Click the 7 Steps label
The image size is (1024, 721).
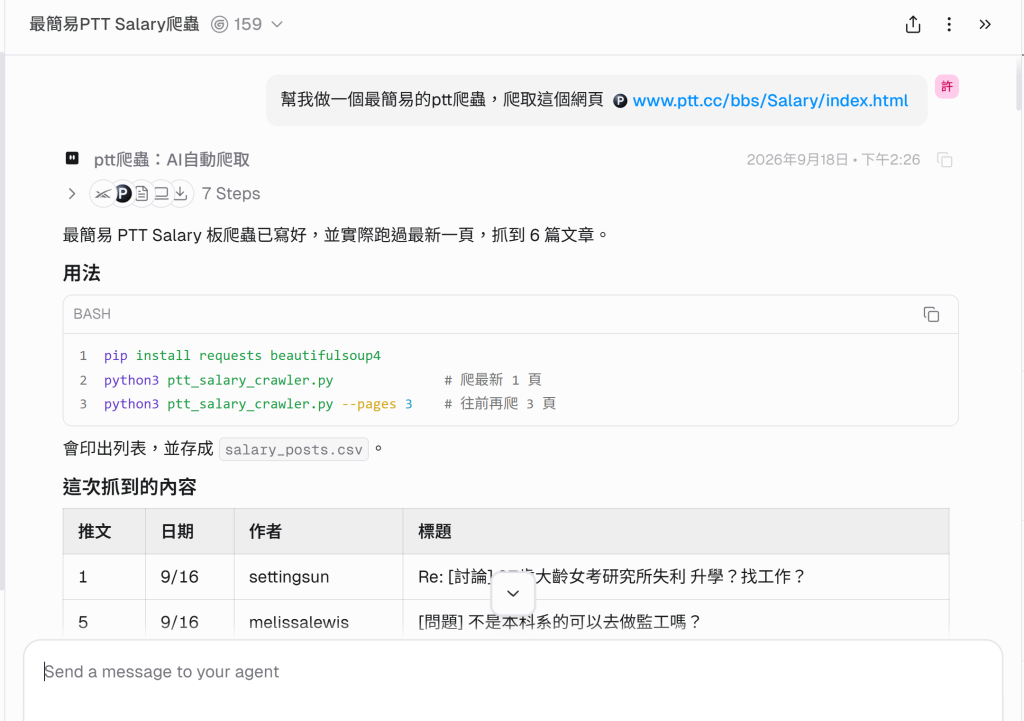[231, 194]
